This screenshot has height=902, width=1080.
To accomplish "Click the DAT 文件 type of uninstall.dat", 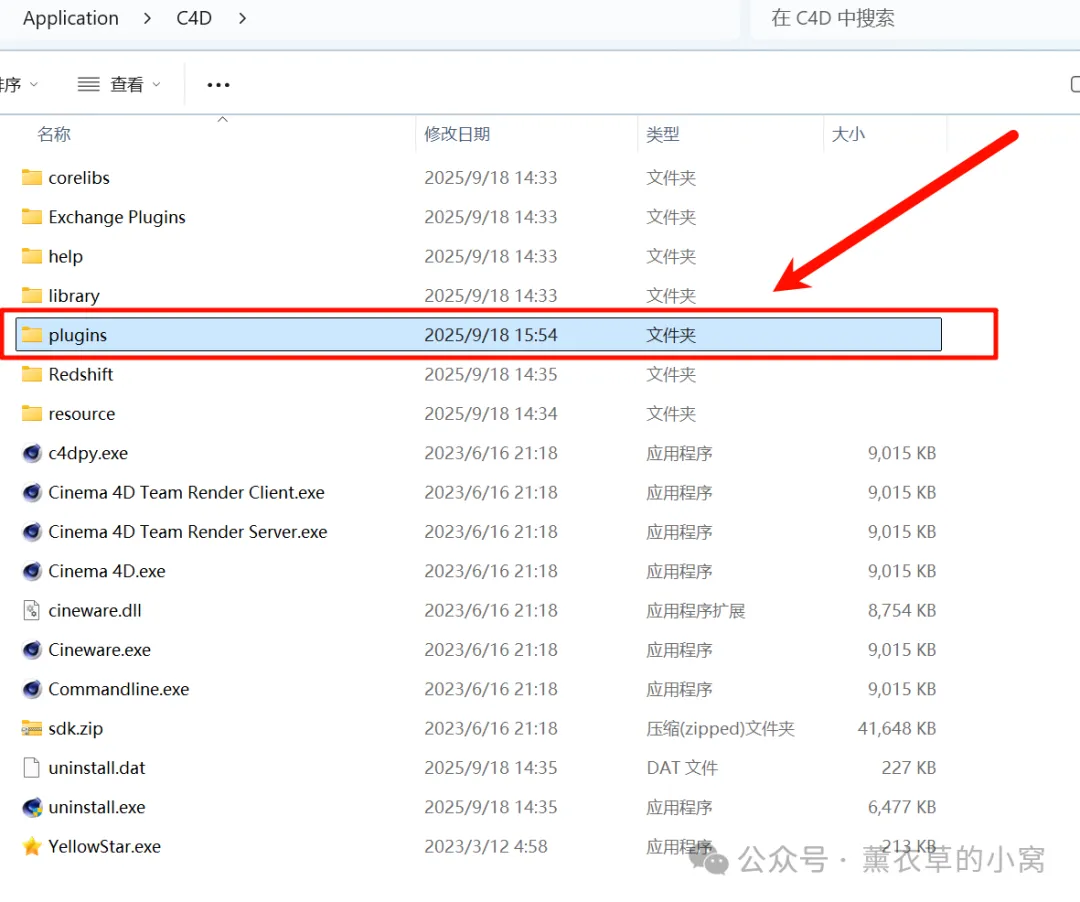I will (683, 767).
